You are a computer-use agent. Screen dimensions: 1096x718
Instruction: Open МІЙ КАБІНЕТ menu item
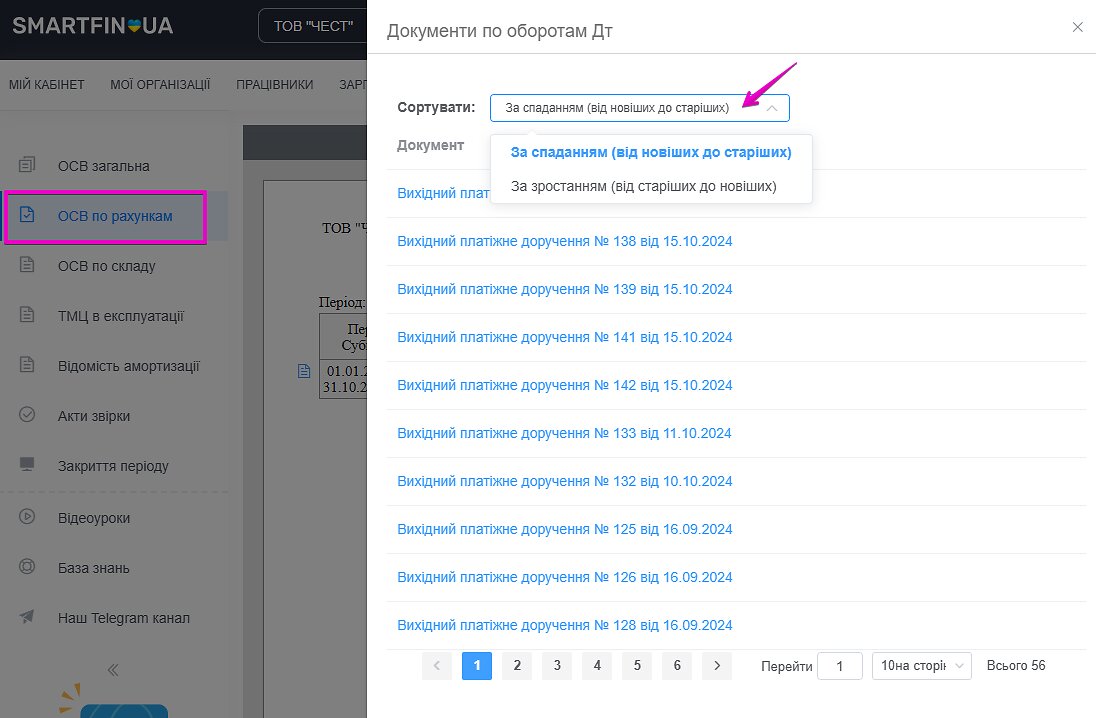pos(46,85)
